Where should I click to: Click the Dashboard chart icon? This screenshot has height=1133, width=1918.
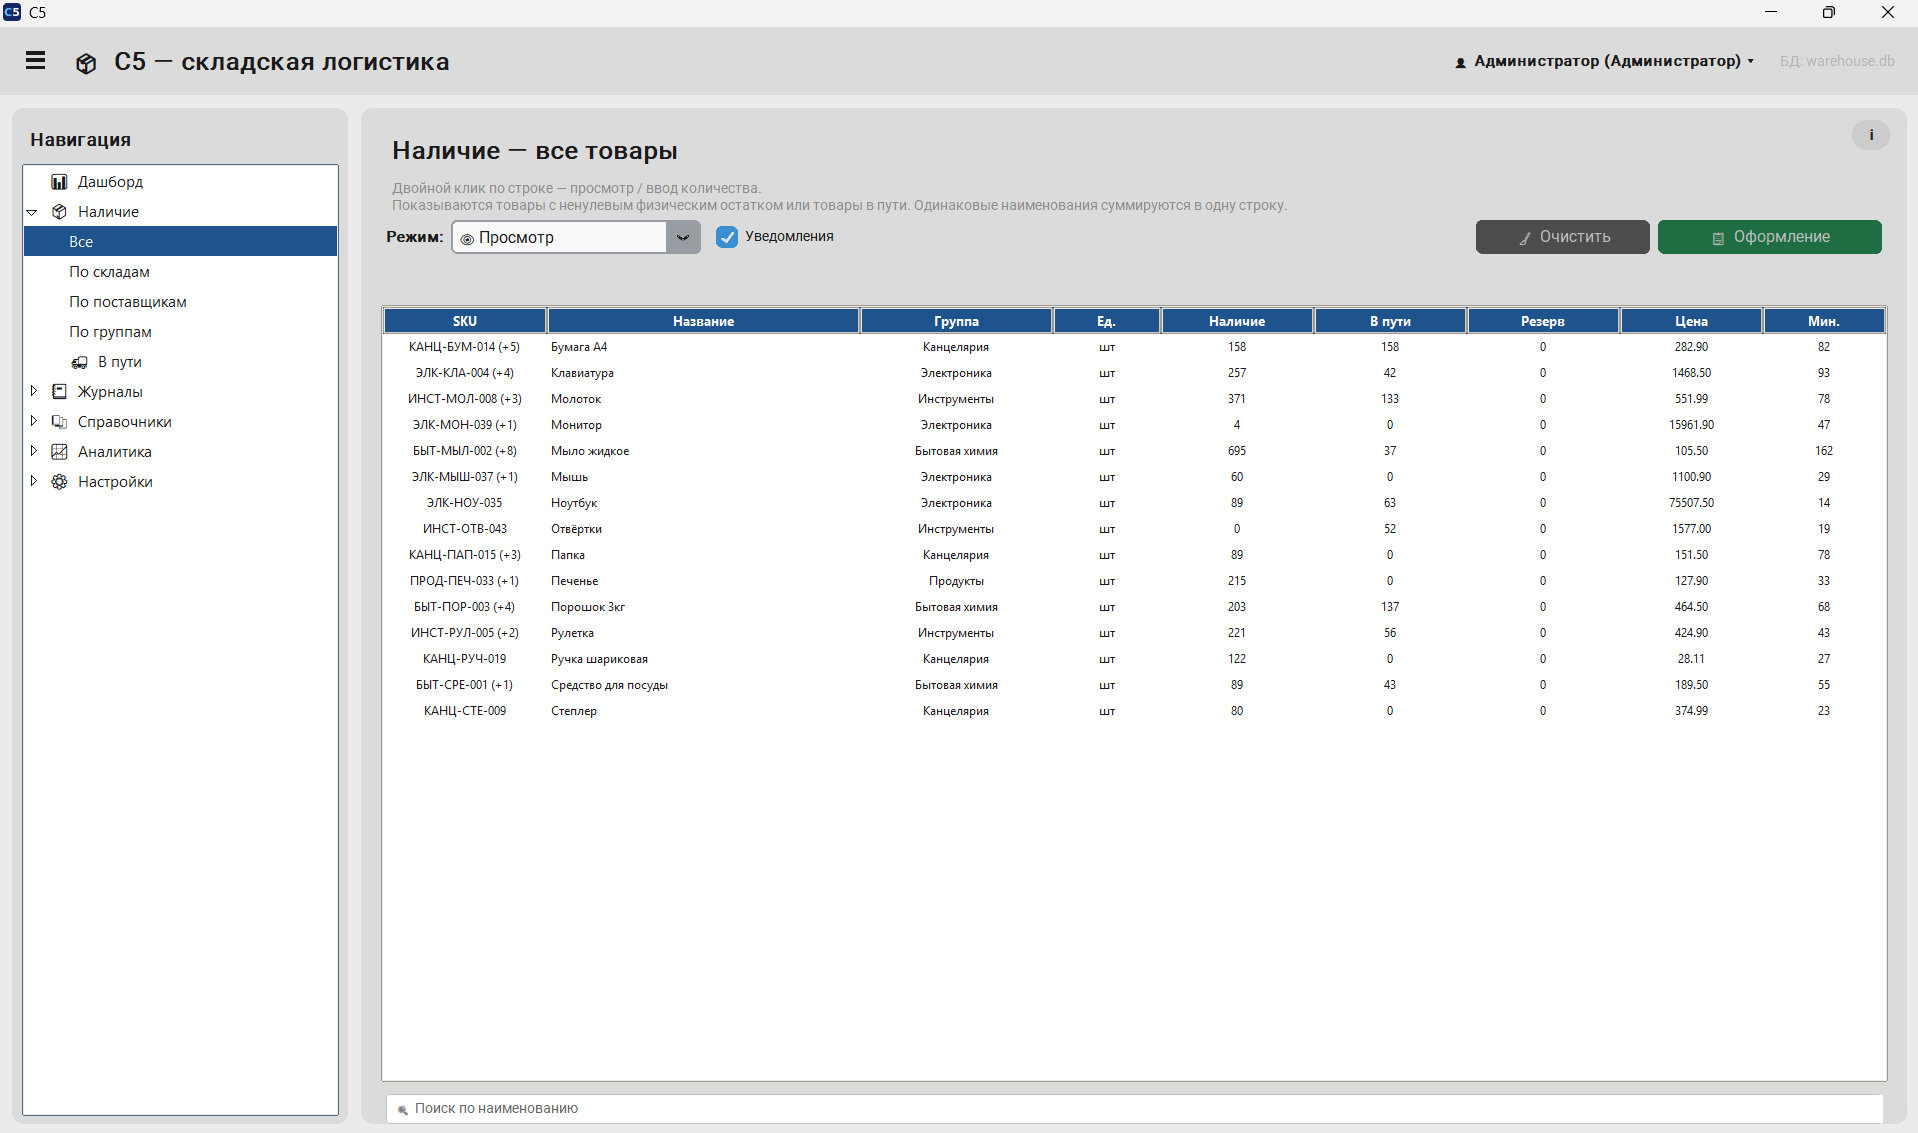tap(59, 182)
